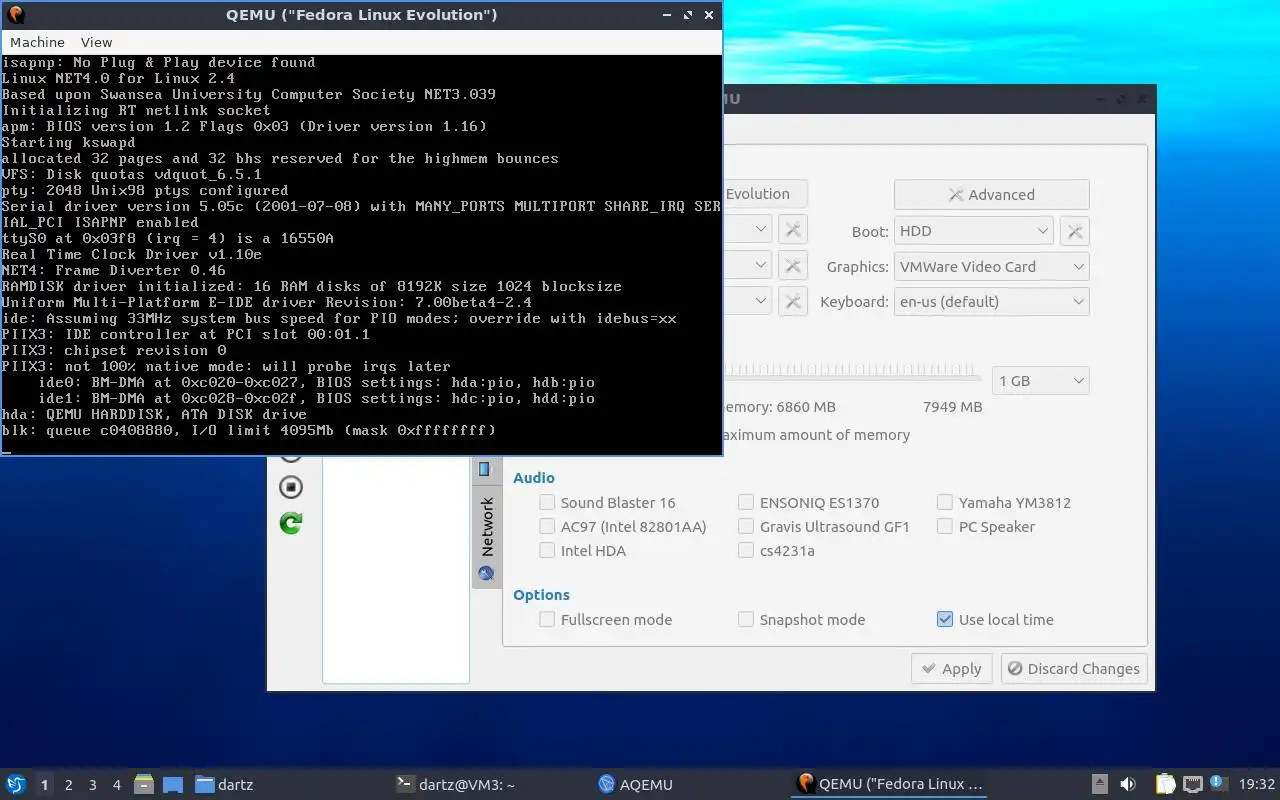The height and width of the screenshot is (800, 1280).
Task: Click the notification info icon in the tray
Action: (1218, 783)
